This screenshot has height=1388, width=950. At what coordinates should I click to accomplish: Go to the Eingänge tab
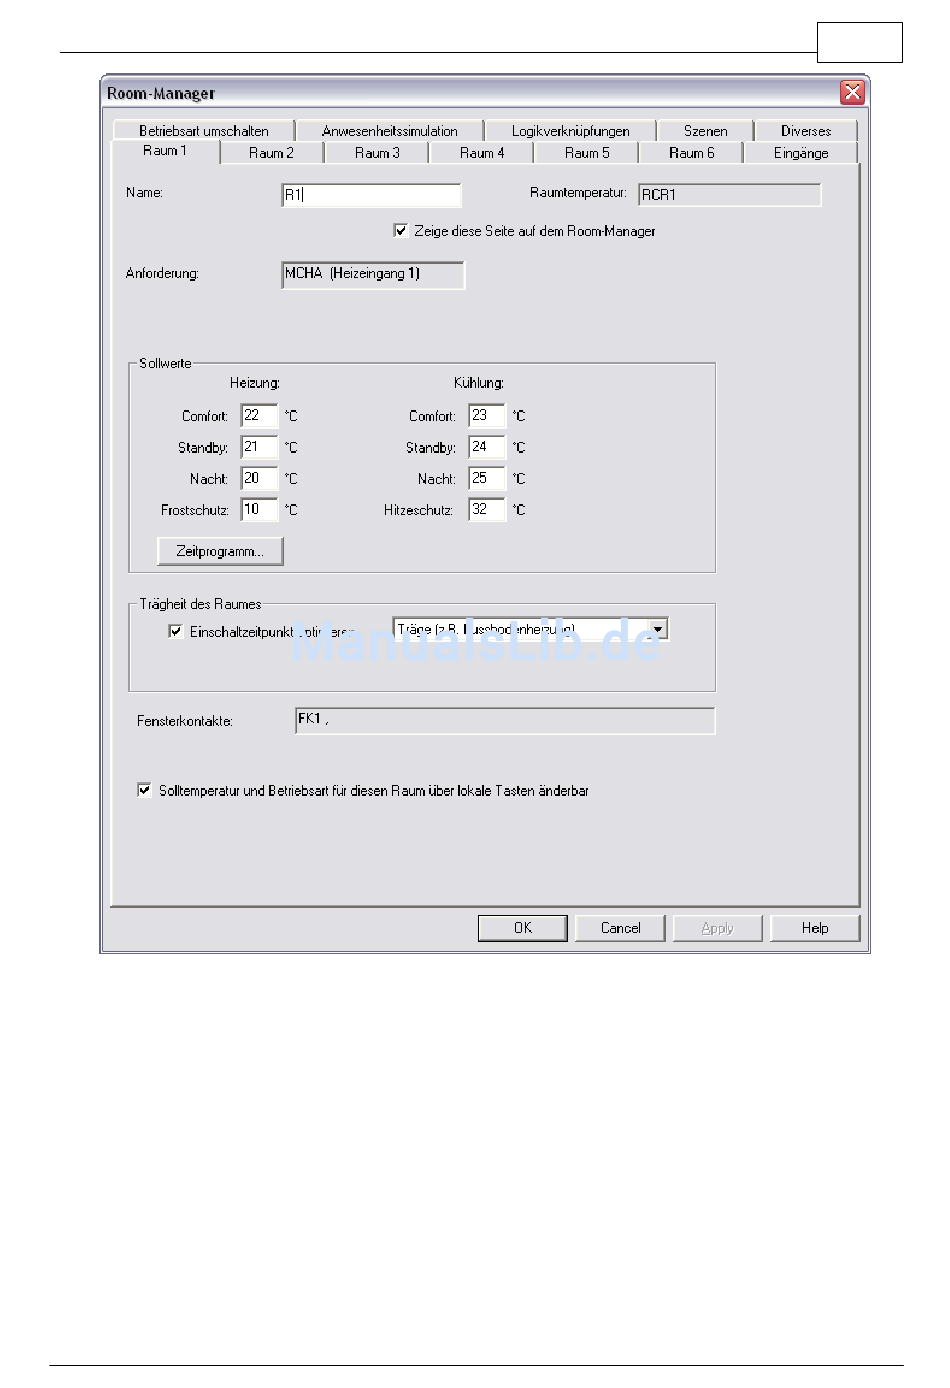click(x=801, y=153)
